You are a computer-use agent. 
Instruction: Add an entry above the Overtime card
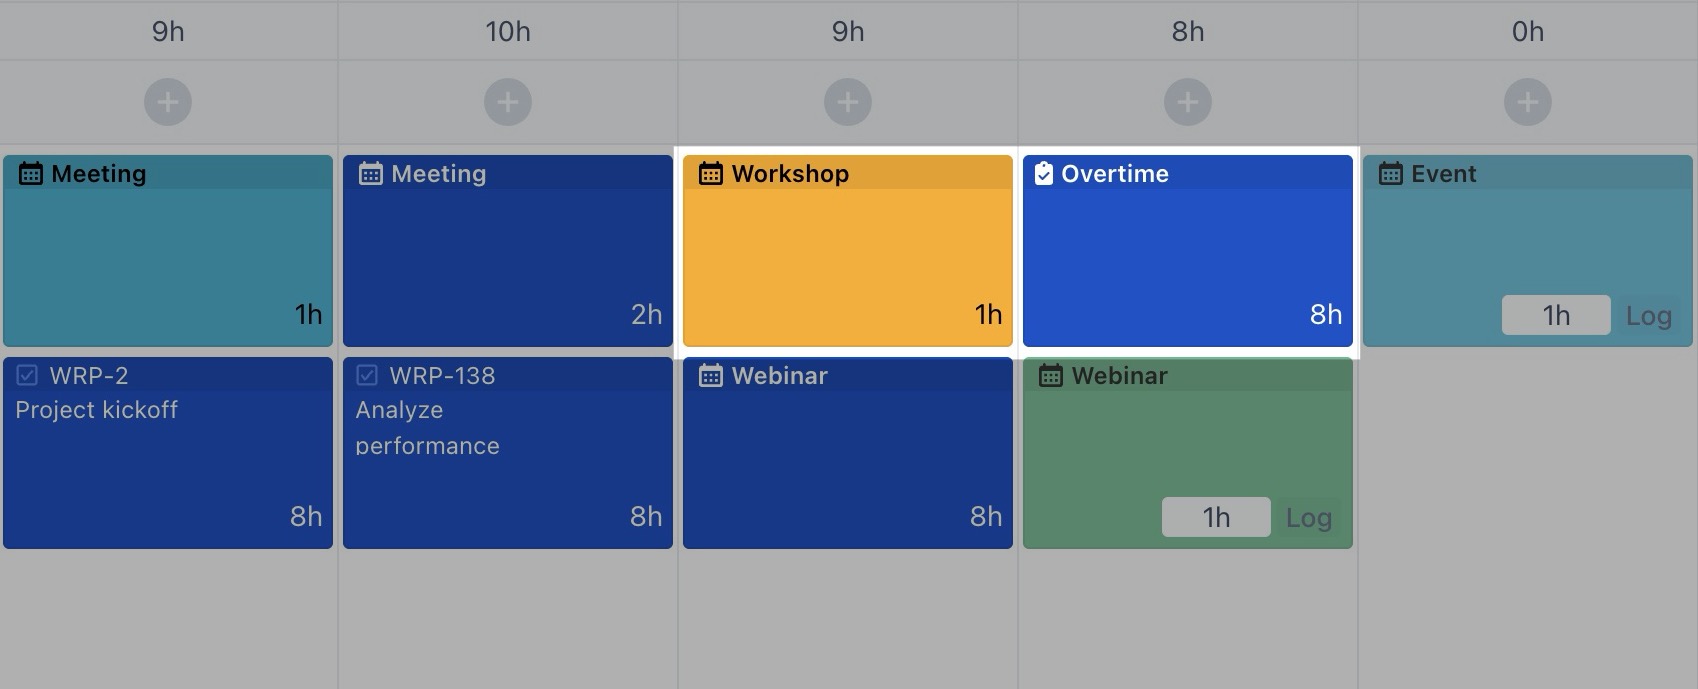[x=1188, y=102]
